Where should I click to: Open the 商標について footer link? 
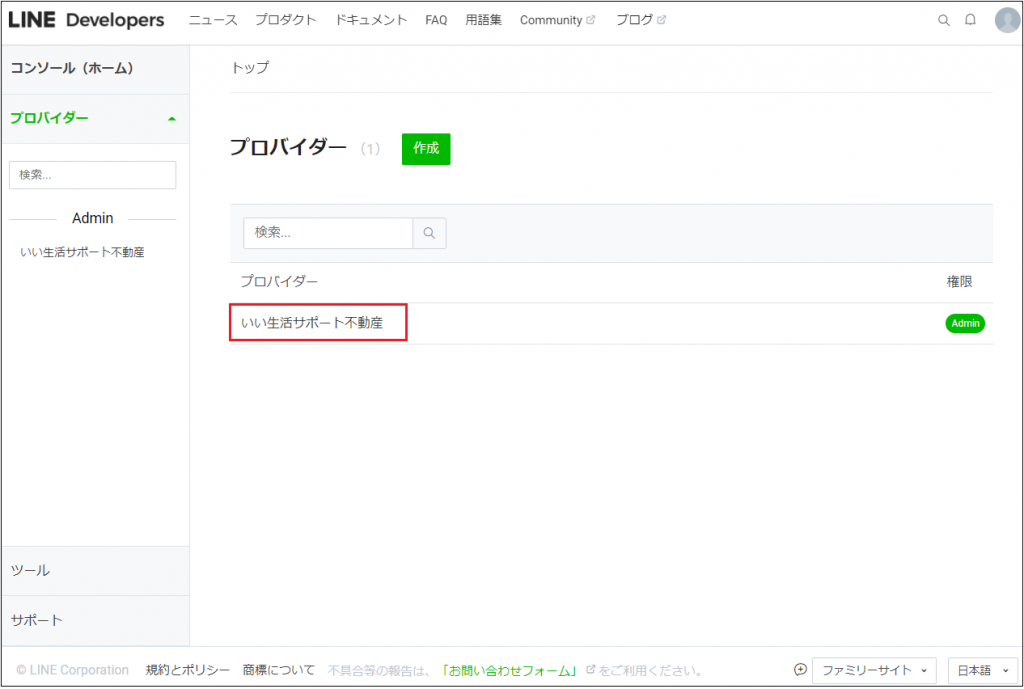click(279, 670)
